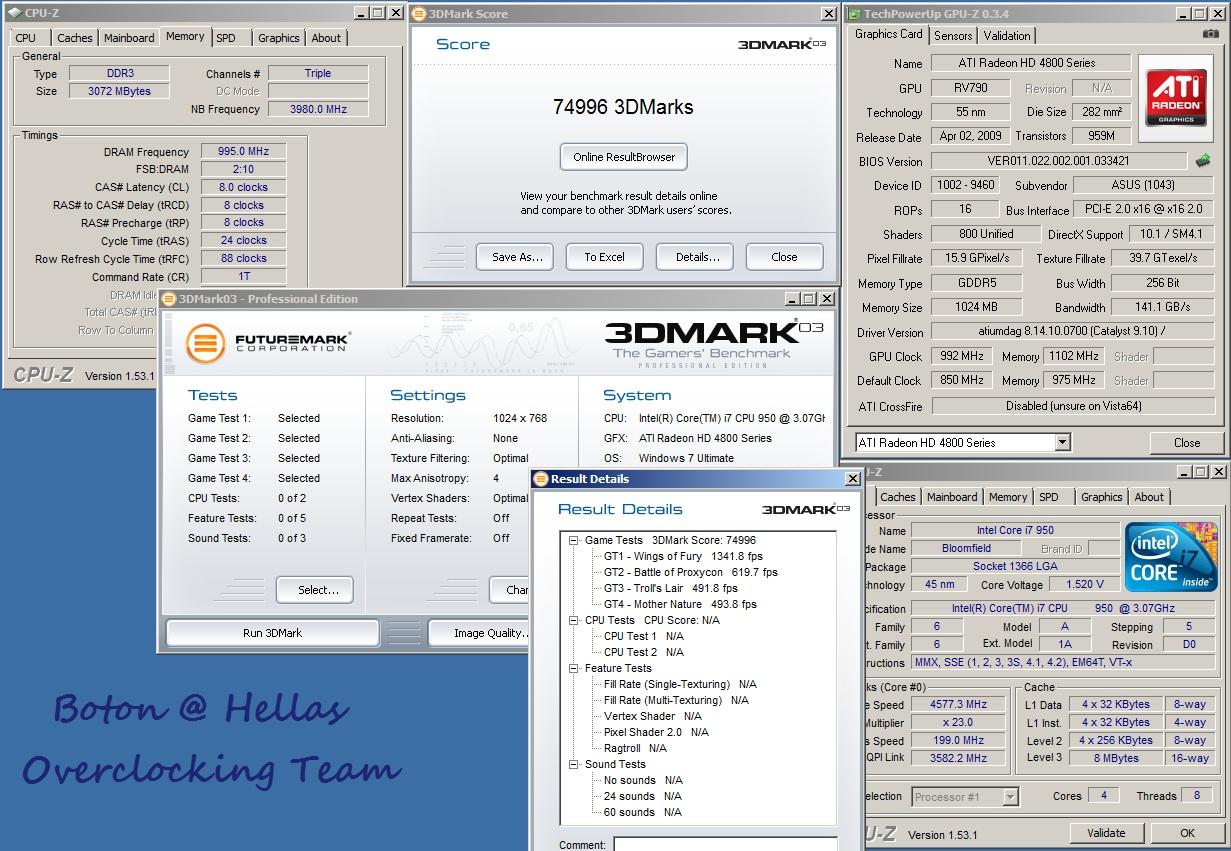Click the Run 3DMark button
Screen dimensions: 1231x851
272,633
